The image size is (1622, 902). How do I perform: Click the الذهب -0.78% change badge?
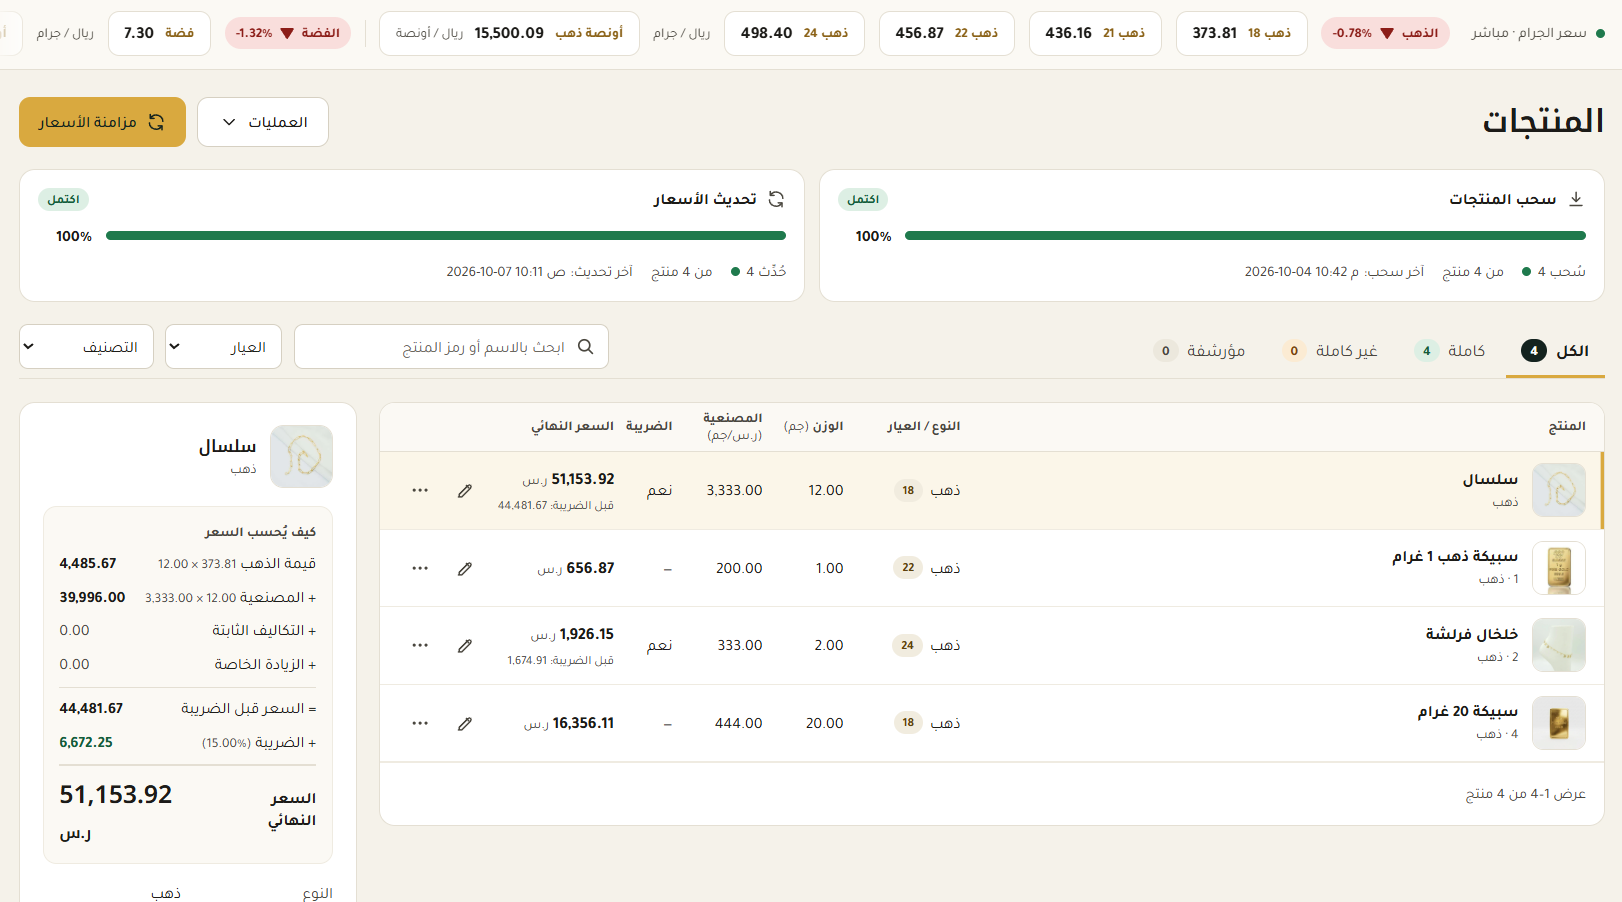pyautogui.click(x=1385, y=33)
